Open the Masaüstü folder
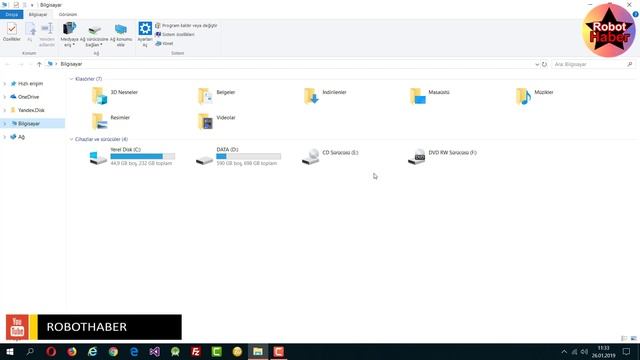The height and width of the screenshot is (360, 640). point(430,96)
